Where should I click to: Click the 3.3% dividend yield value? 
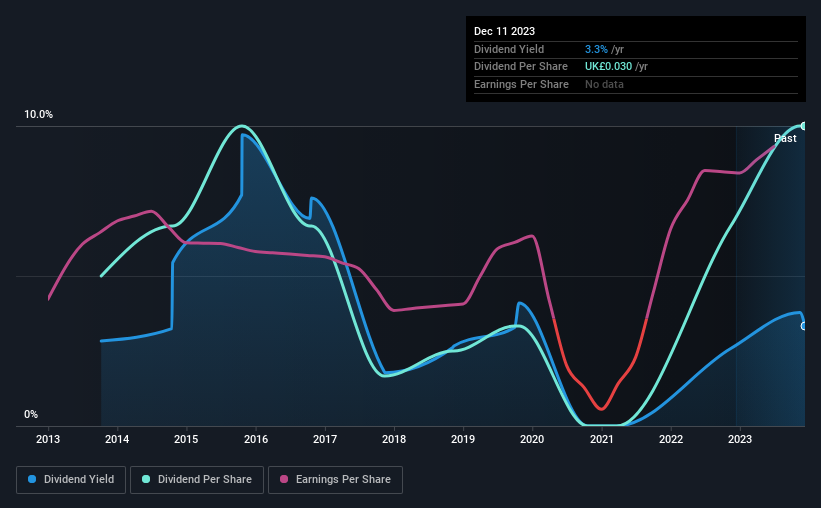coord(596,49)
